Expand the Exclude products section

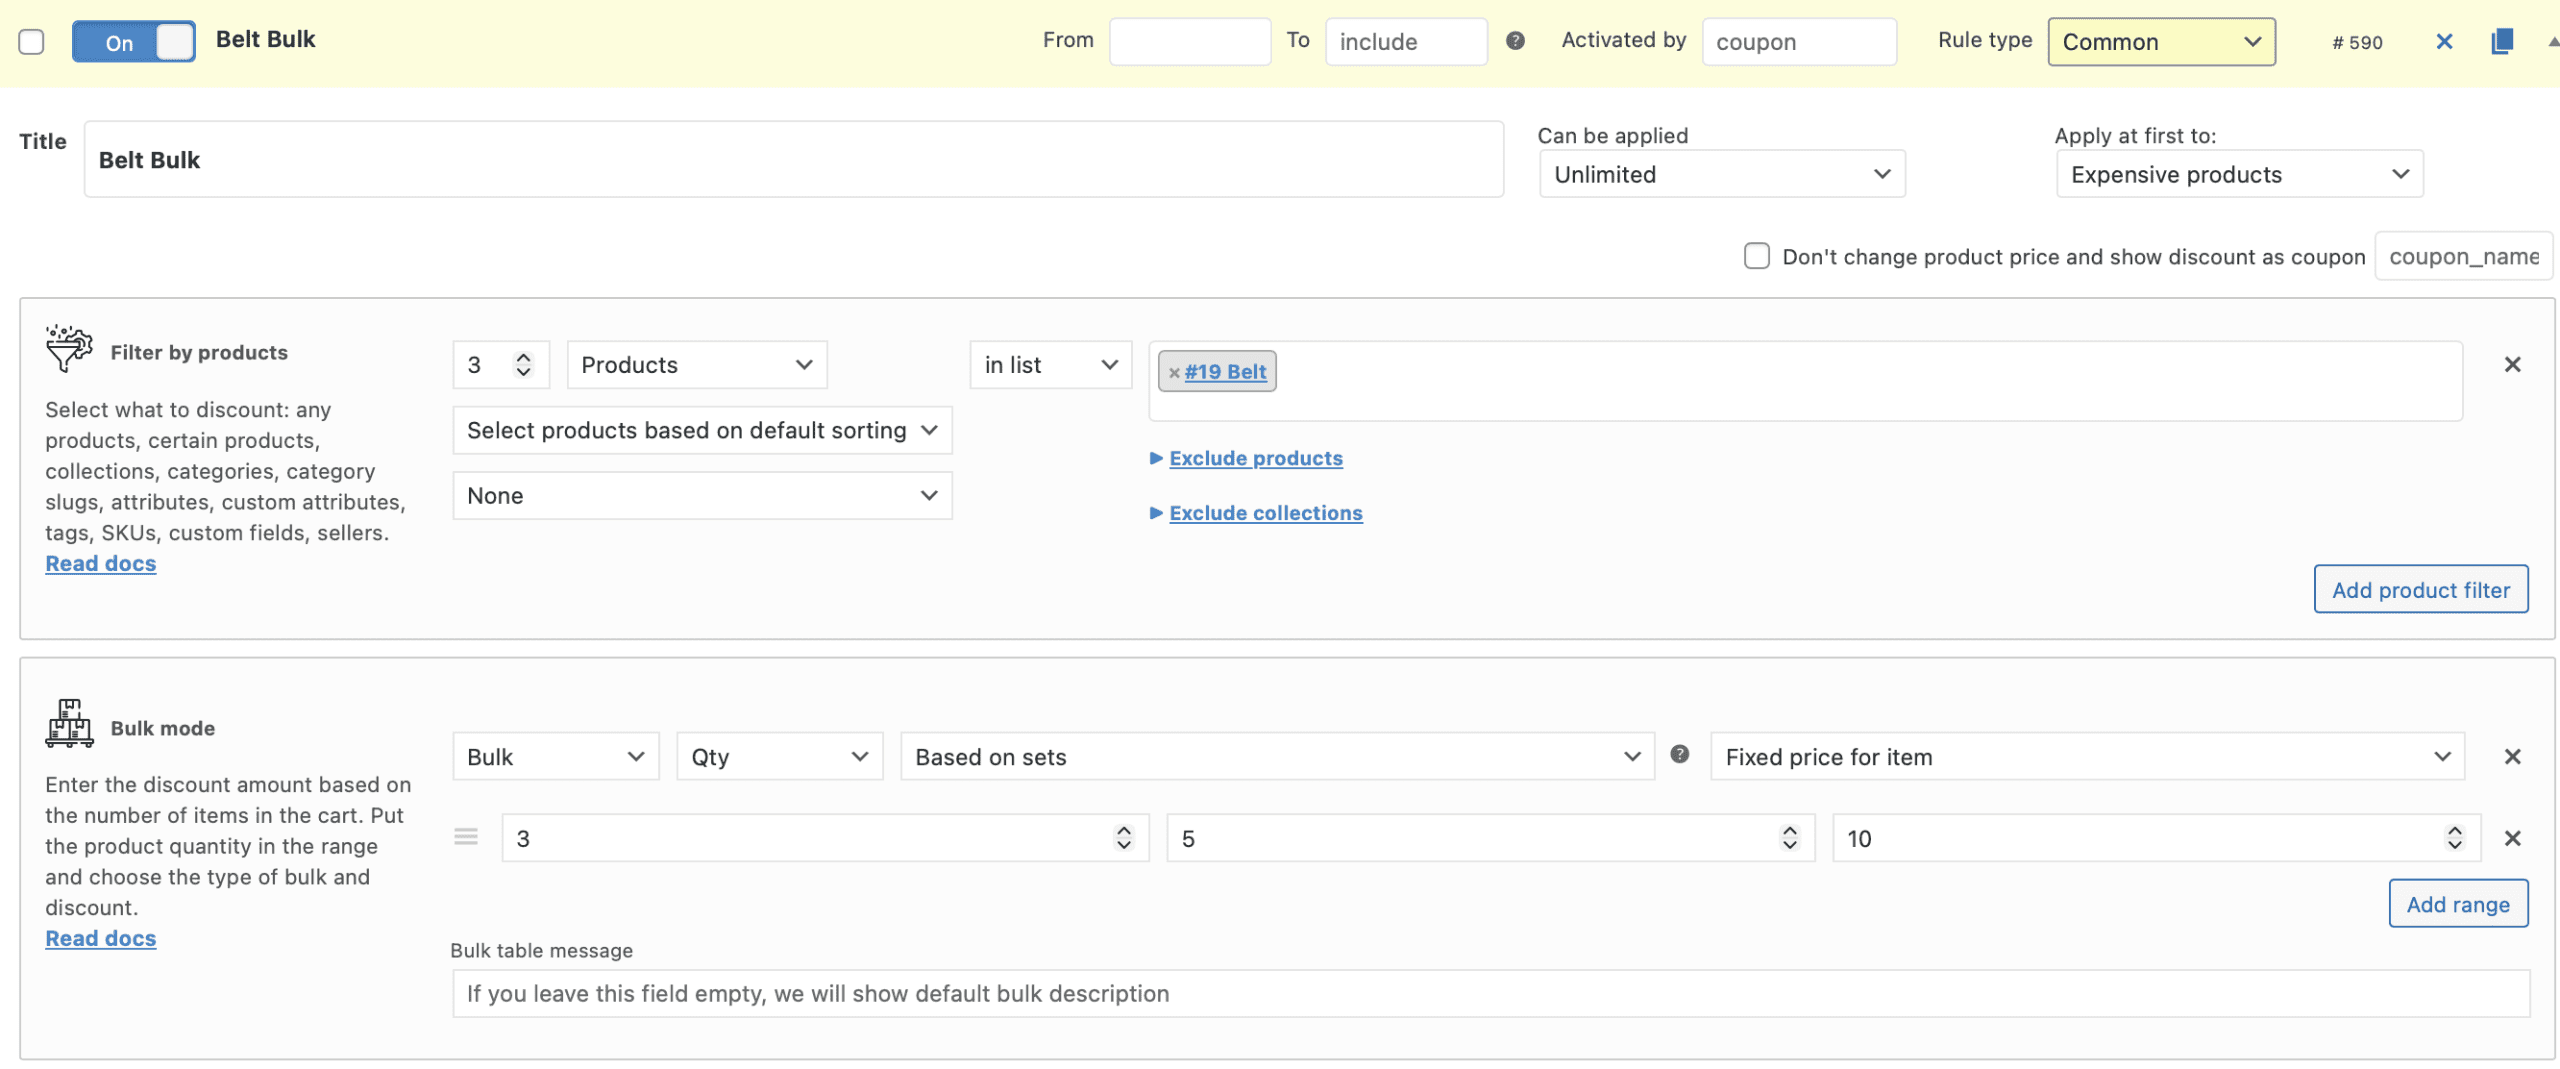pyautogui.click(x=1255, y=458)
